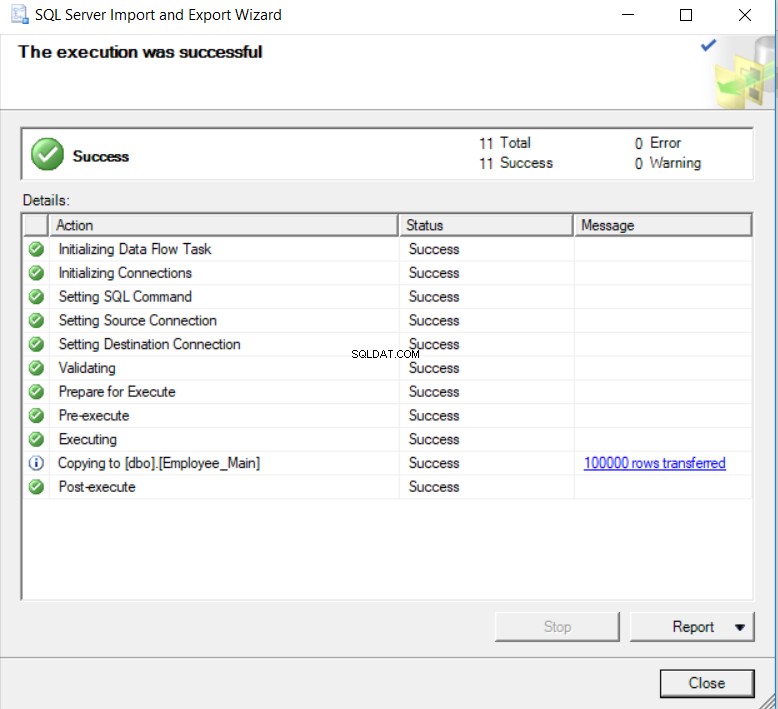
Task: Click the 0 Error summary text
Action: point(658,143)
